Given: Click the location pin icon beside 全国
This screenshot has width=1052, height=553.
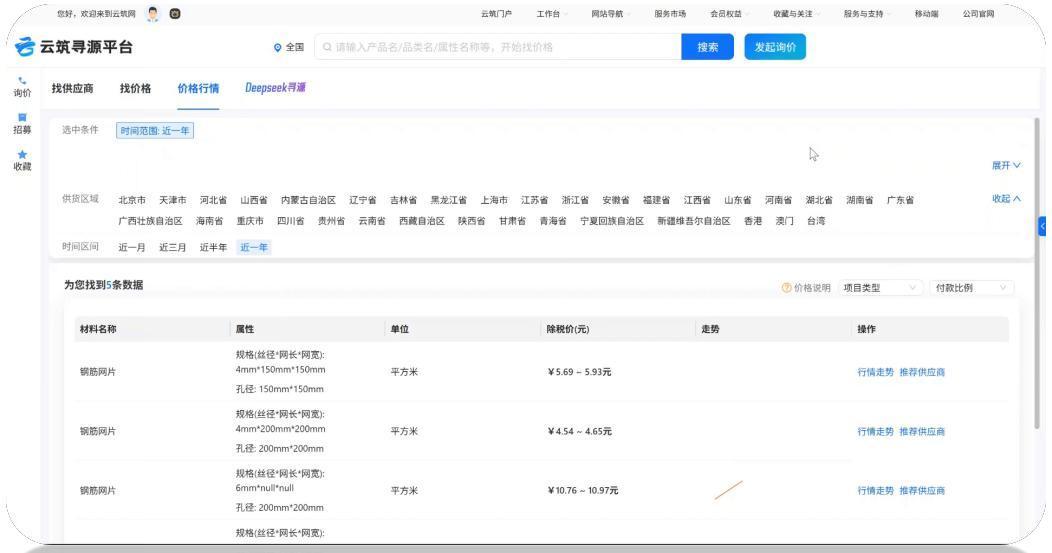Looking at the screenshot, I should (x=278, y=47).
